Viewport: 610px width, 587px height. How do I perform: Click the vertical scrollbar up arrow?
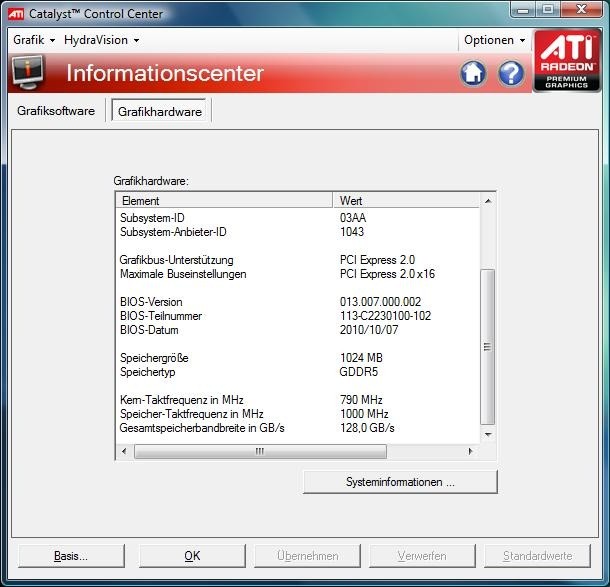click(488, 201)
